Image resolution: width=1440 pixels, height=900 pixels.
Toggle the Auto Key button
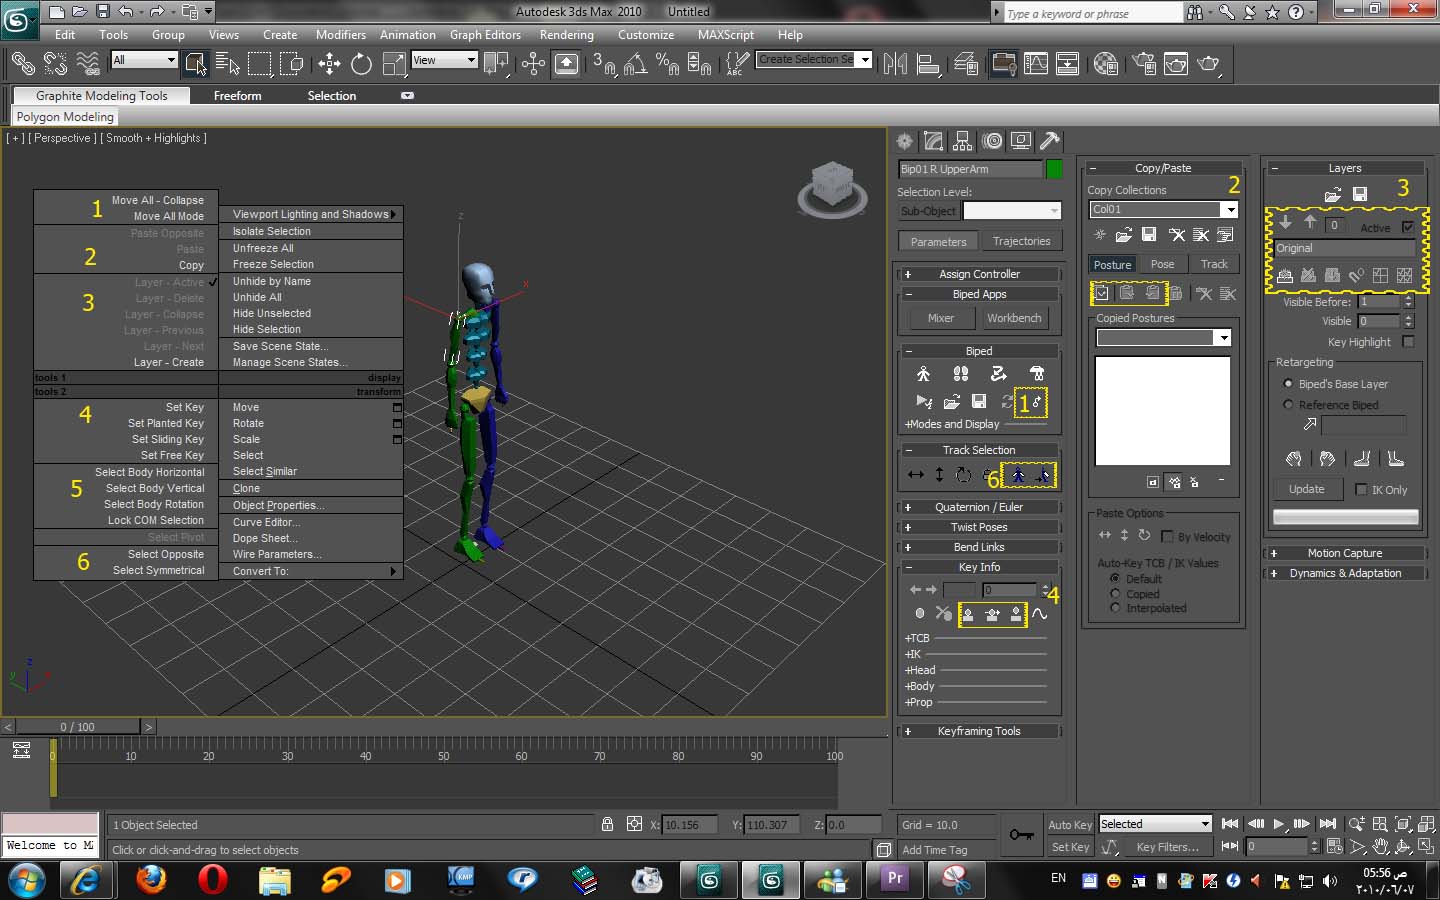click(x=1069, y=825)
